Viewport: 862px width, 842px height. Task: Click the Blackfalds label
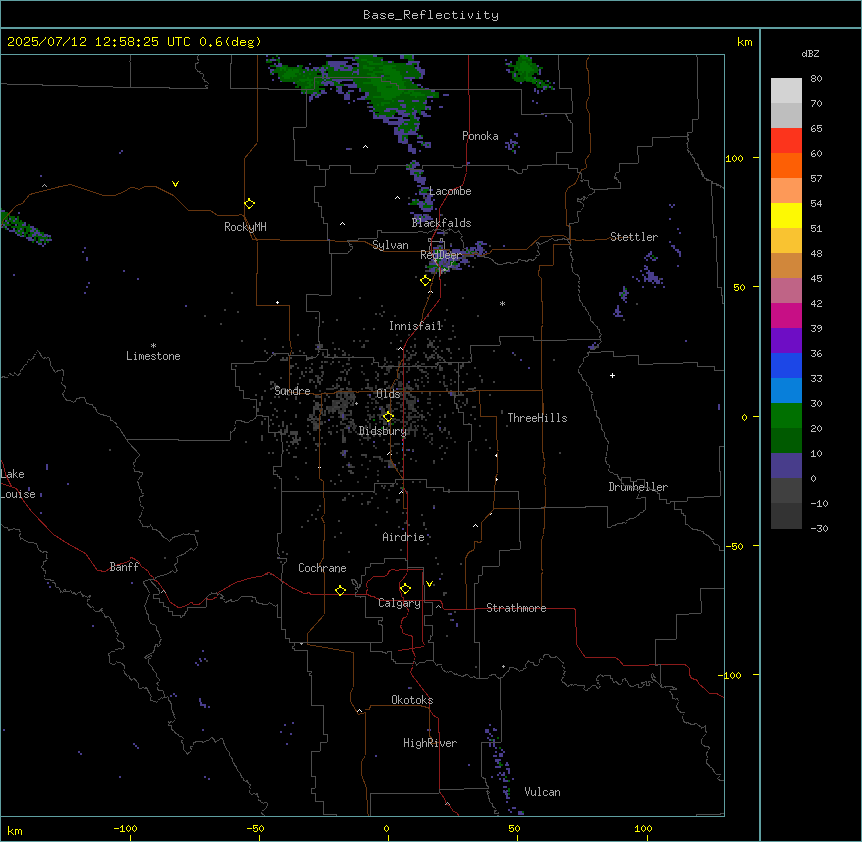[441, 223]
